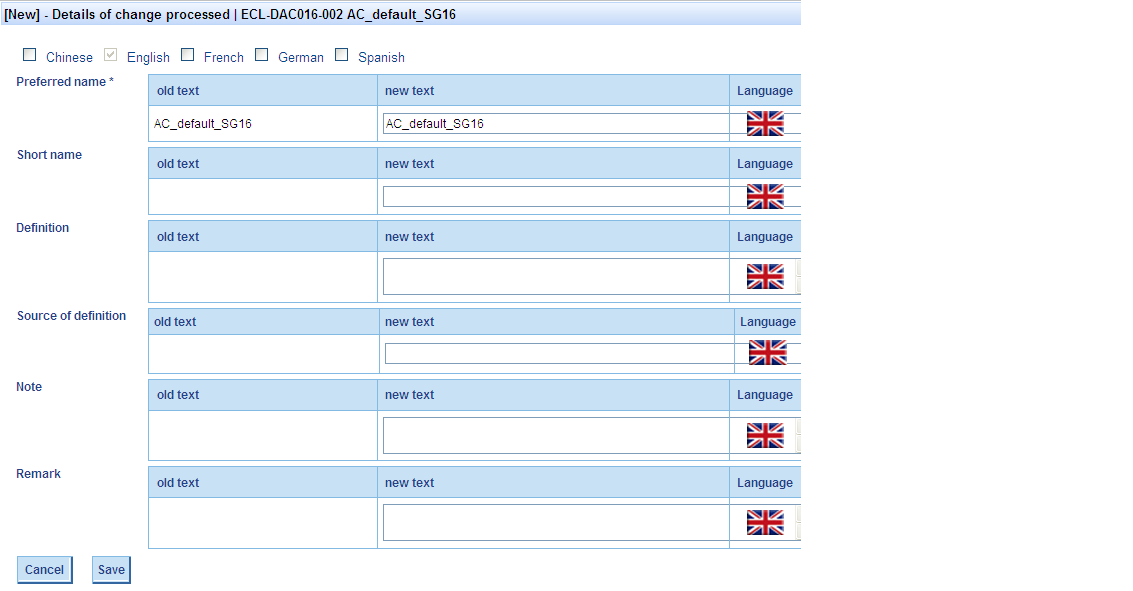Click the UK flag in Preferred name row
The image size is (1133, 591).
(765, 124)
